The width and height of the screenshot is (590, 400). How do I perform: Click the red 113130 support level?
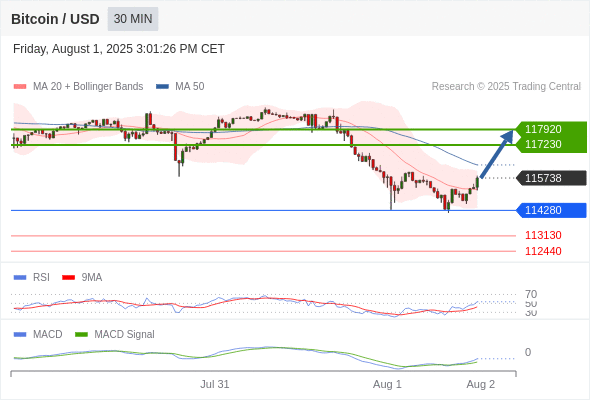pos(543,235)
